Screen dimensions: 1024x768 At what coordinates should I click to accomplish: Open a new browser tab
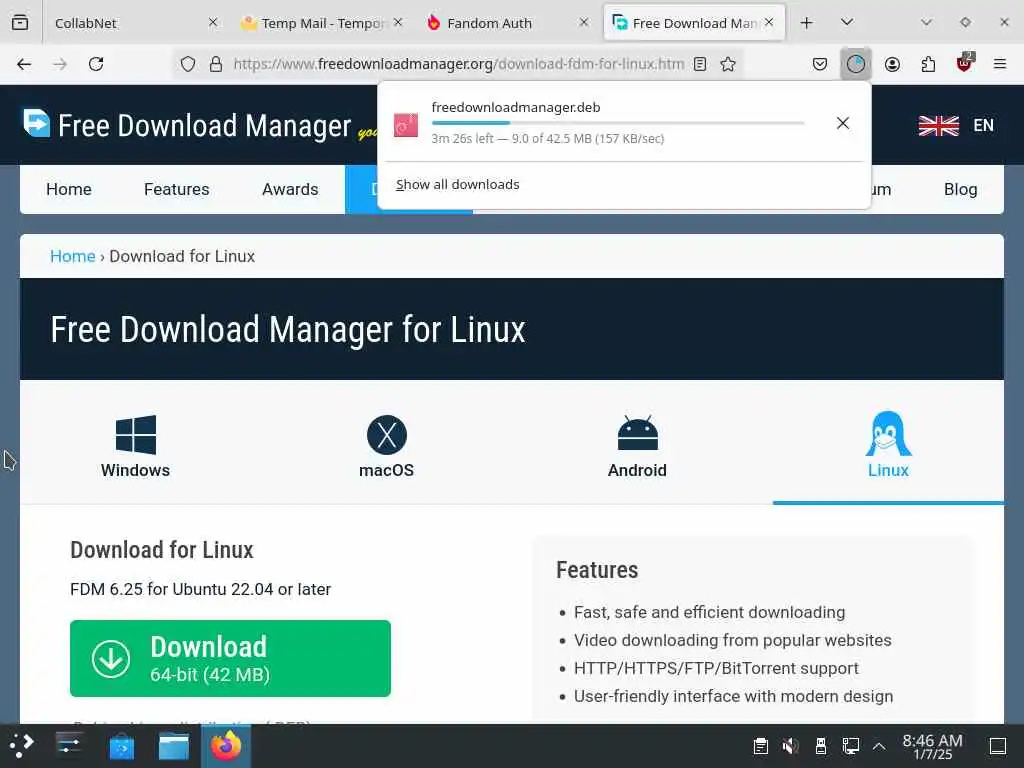pos(807,23)
